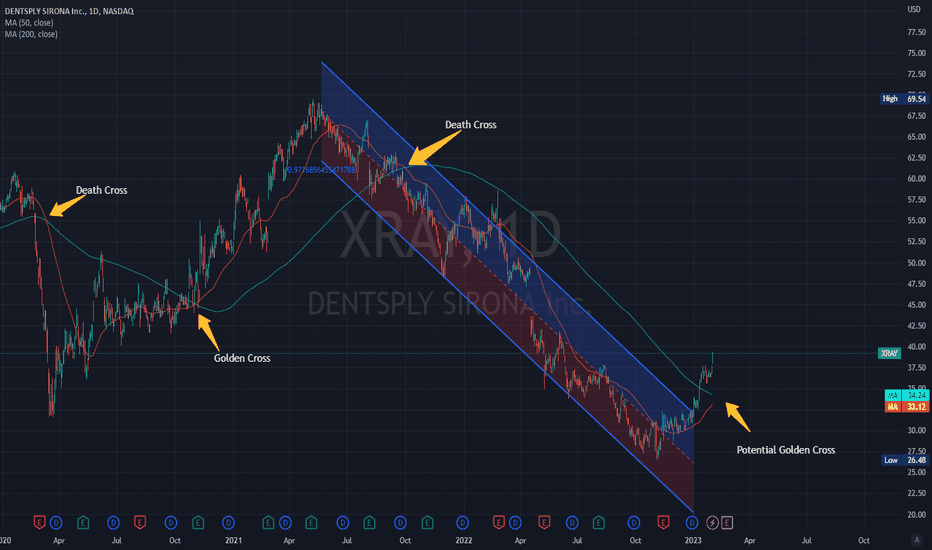This screenshot has height=550, width=932.
Task: Open red earnings marker between Oct 2022 and 2023
Action: pyautogui.click(x=663, y=523)
